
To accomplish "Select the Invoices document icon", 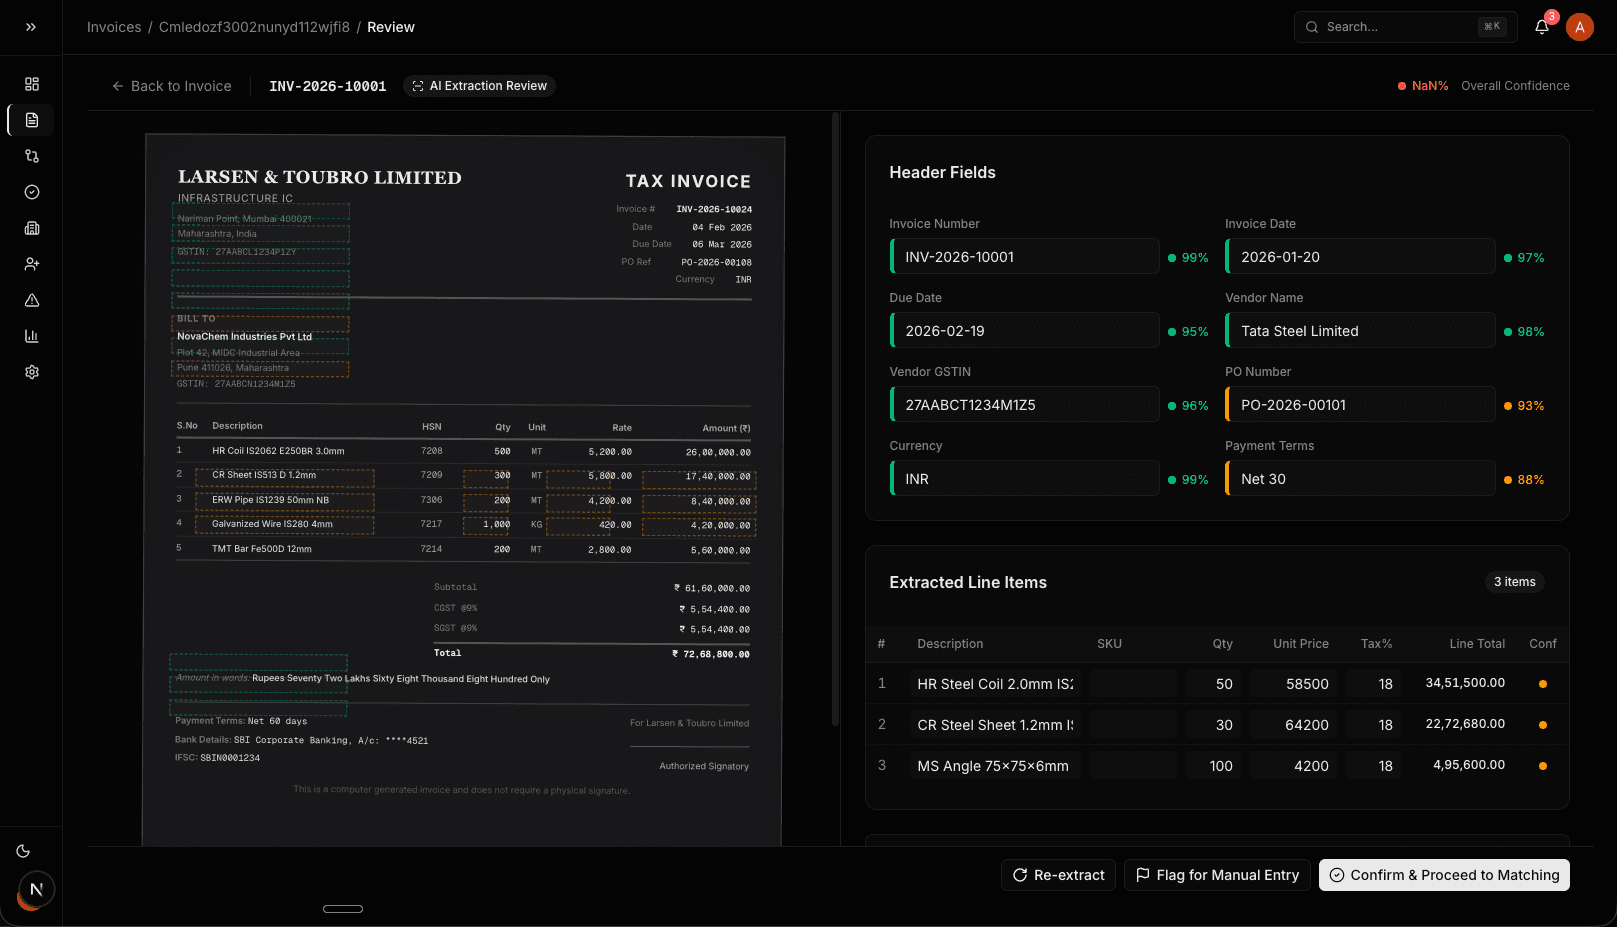I will [31, 120].
